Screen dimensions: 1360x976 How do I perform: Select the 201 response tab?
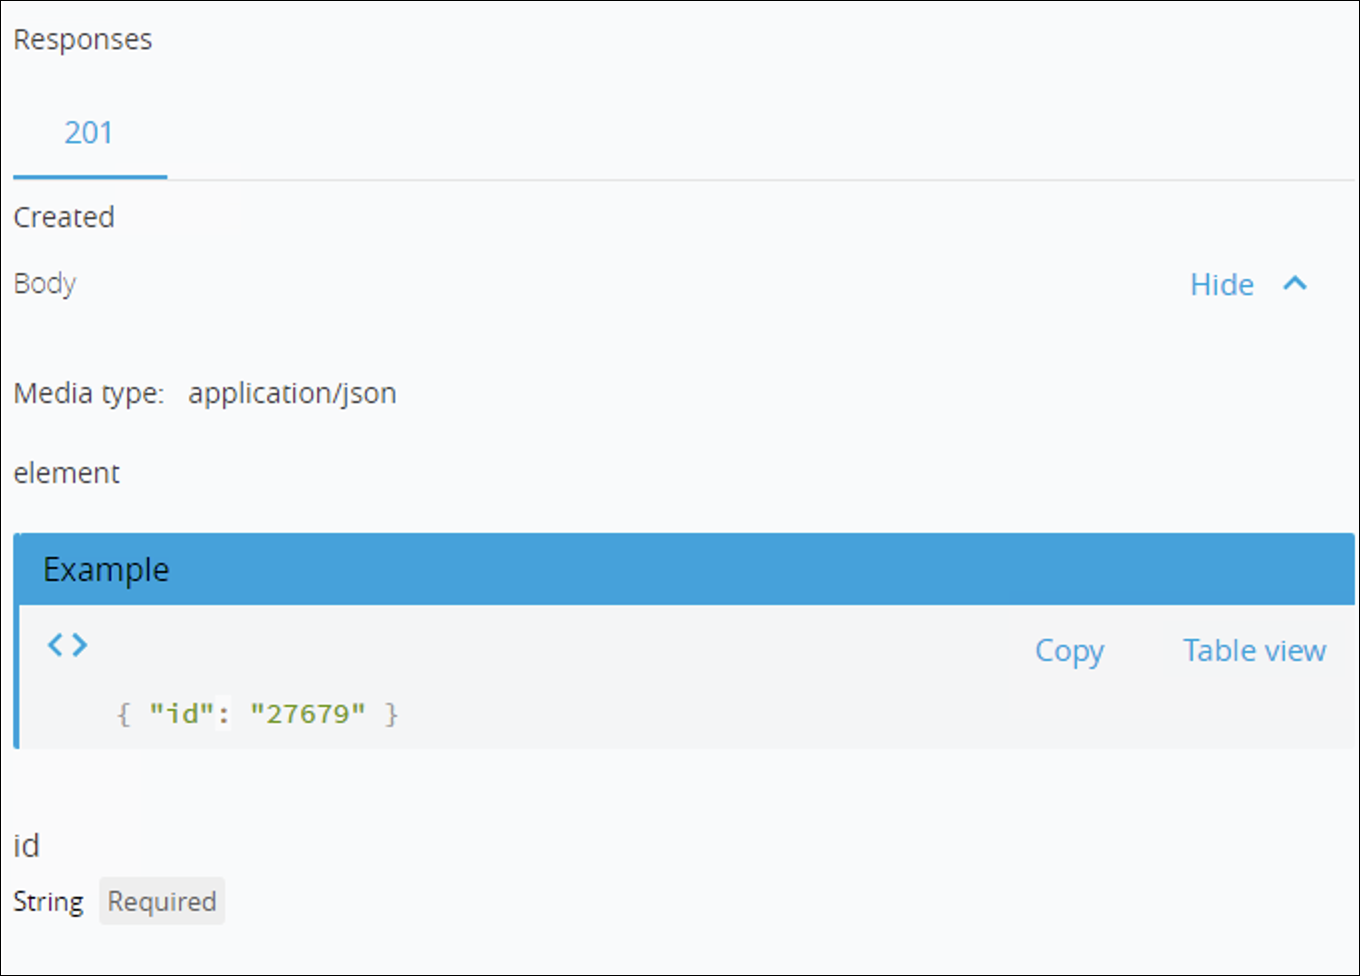tap(89, 132)
